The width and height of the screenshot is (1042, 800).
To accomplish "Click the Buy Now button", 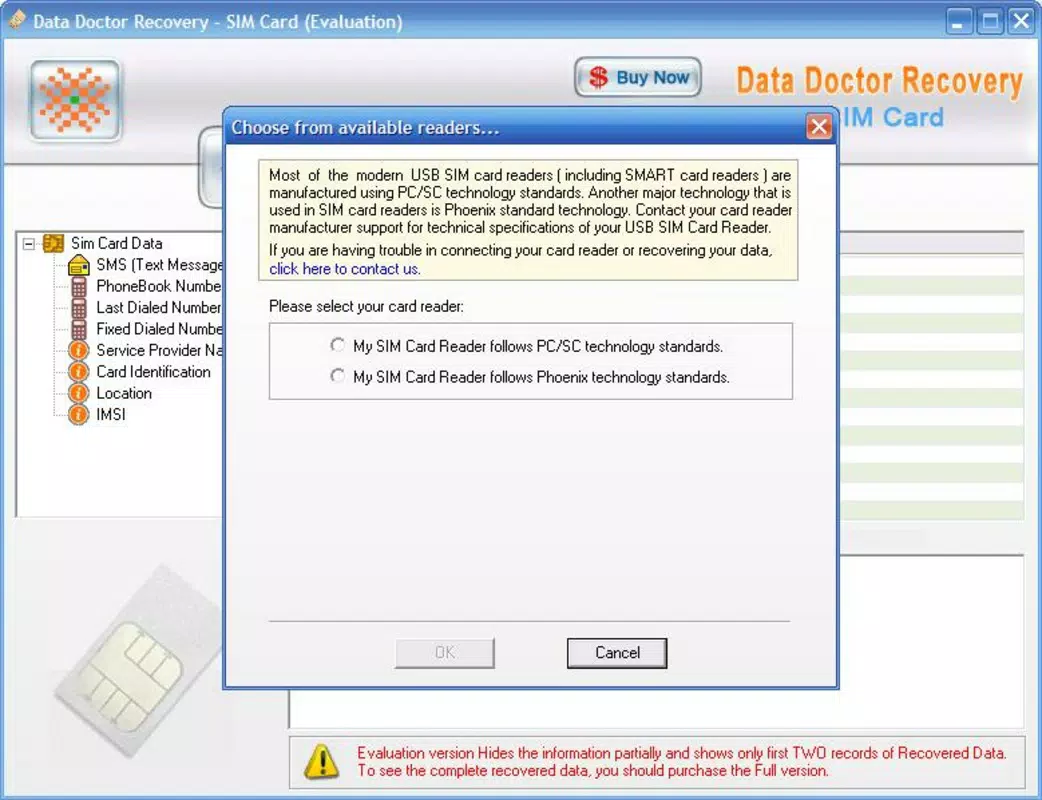I will point(637,77).
